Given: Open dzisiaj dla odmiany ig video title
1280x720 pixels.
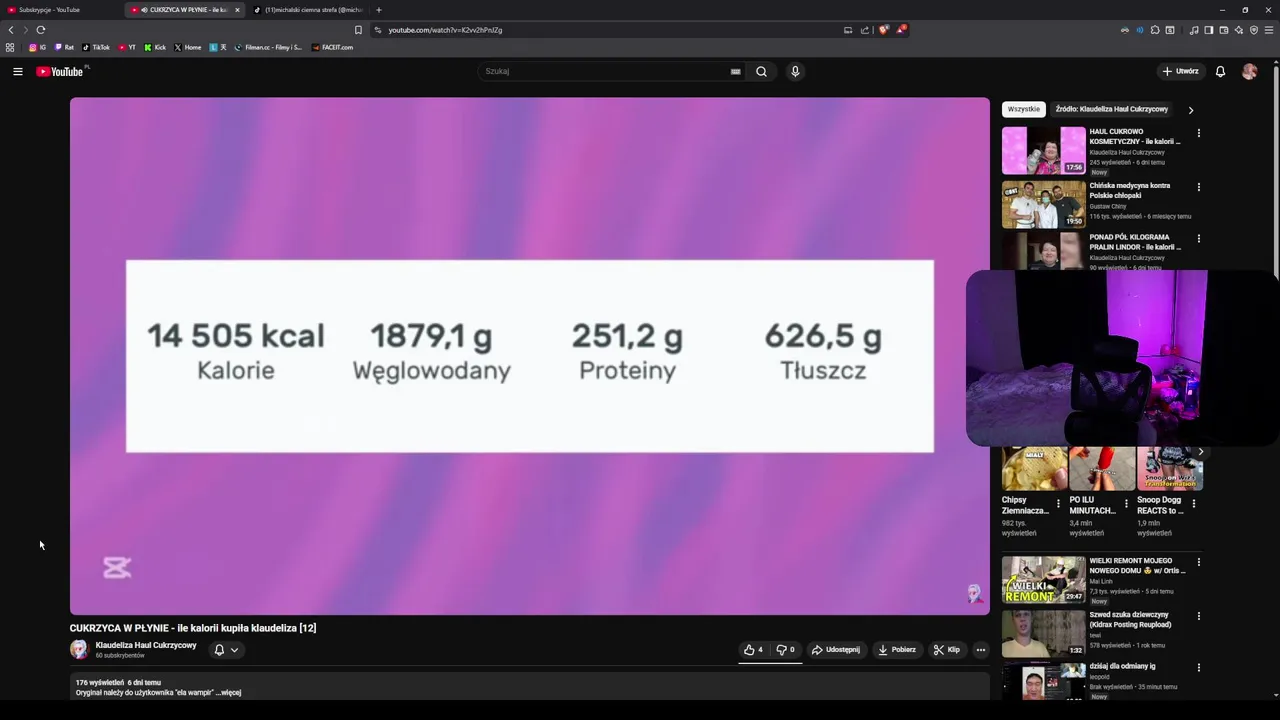Looking at the screenshot, I should click(x=1122, y=666).
